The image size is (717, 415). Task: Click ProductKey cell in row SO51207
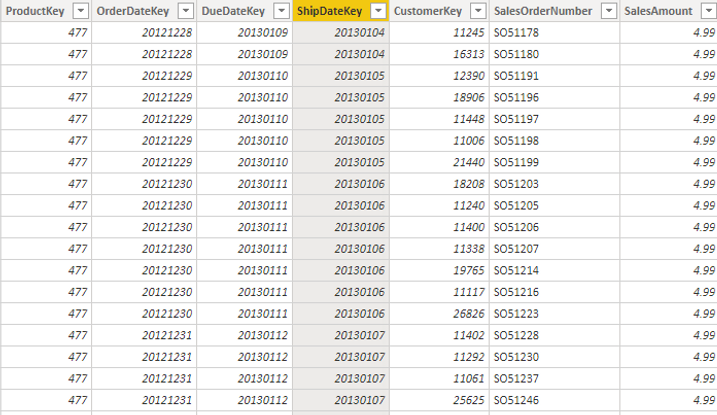point(46,249)
